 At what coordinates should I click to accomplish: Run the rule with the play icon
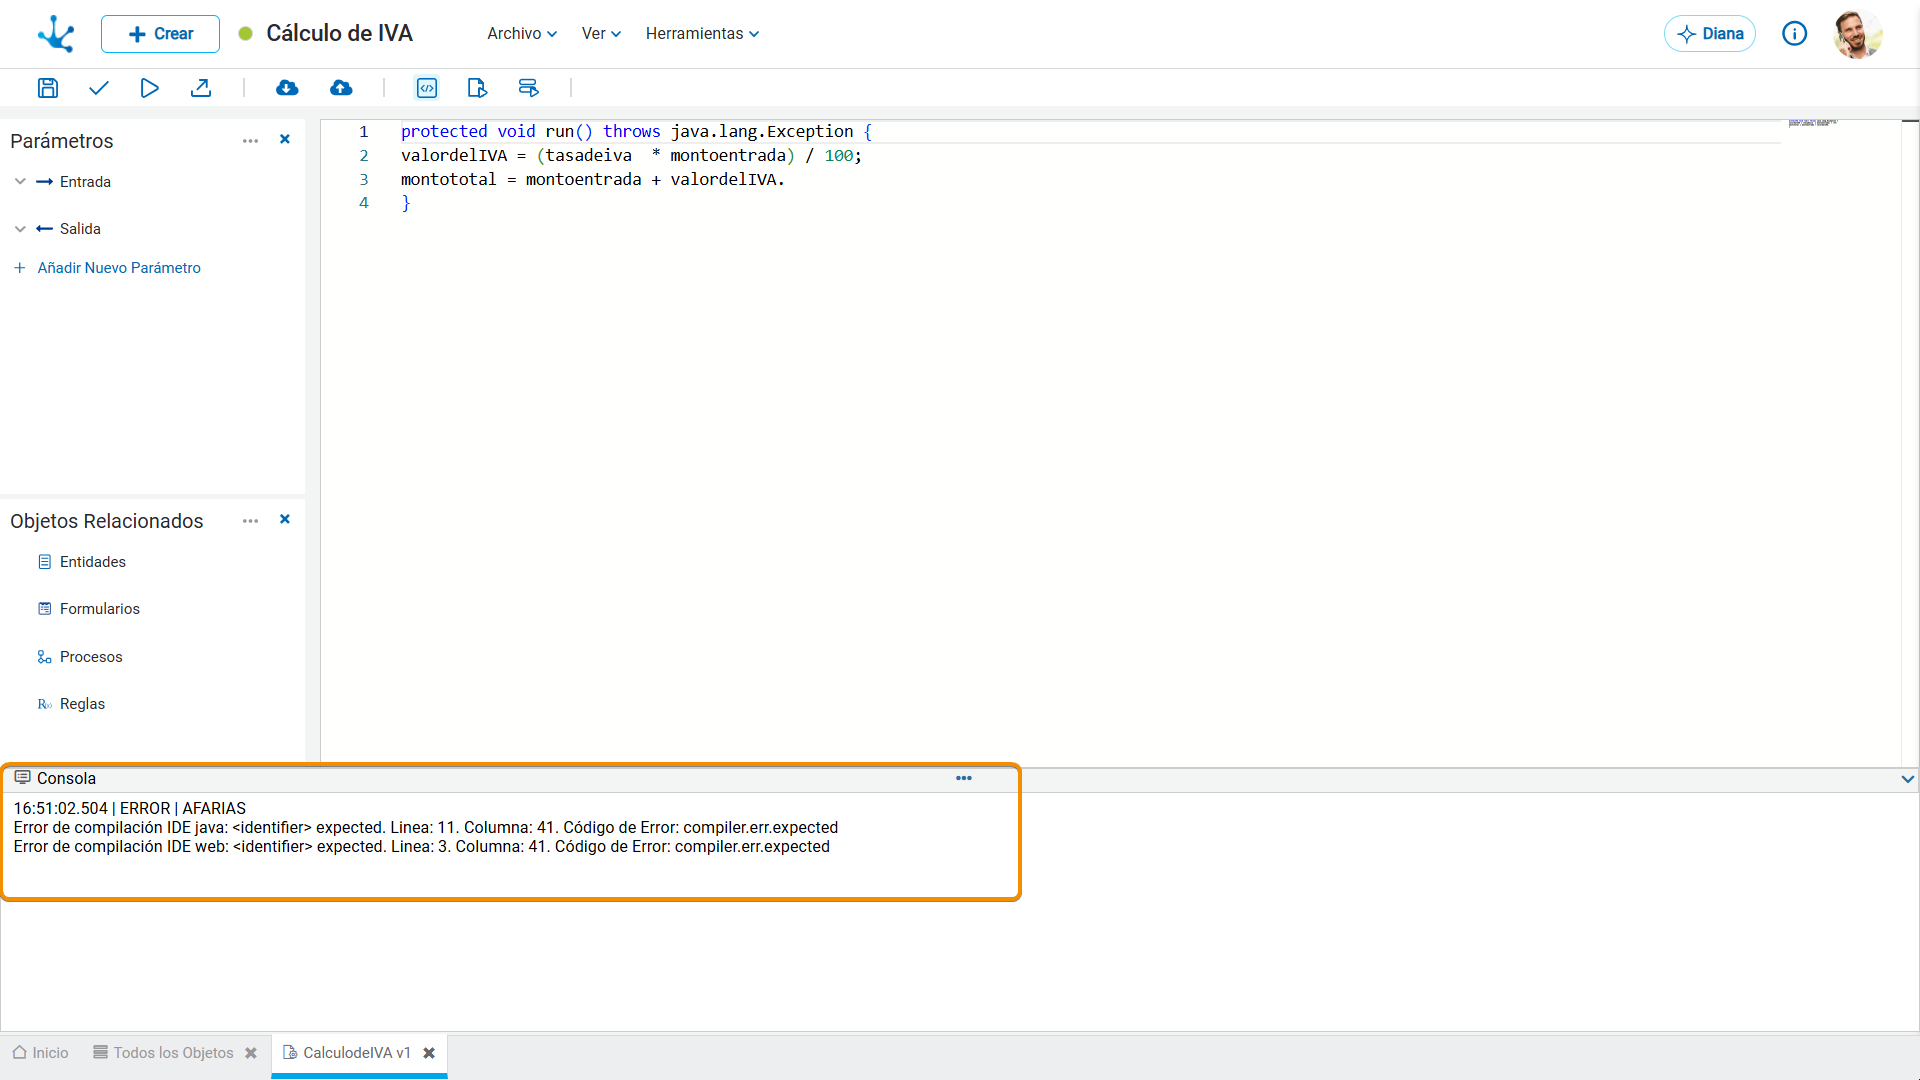(149, 88)
